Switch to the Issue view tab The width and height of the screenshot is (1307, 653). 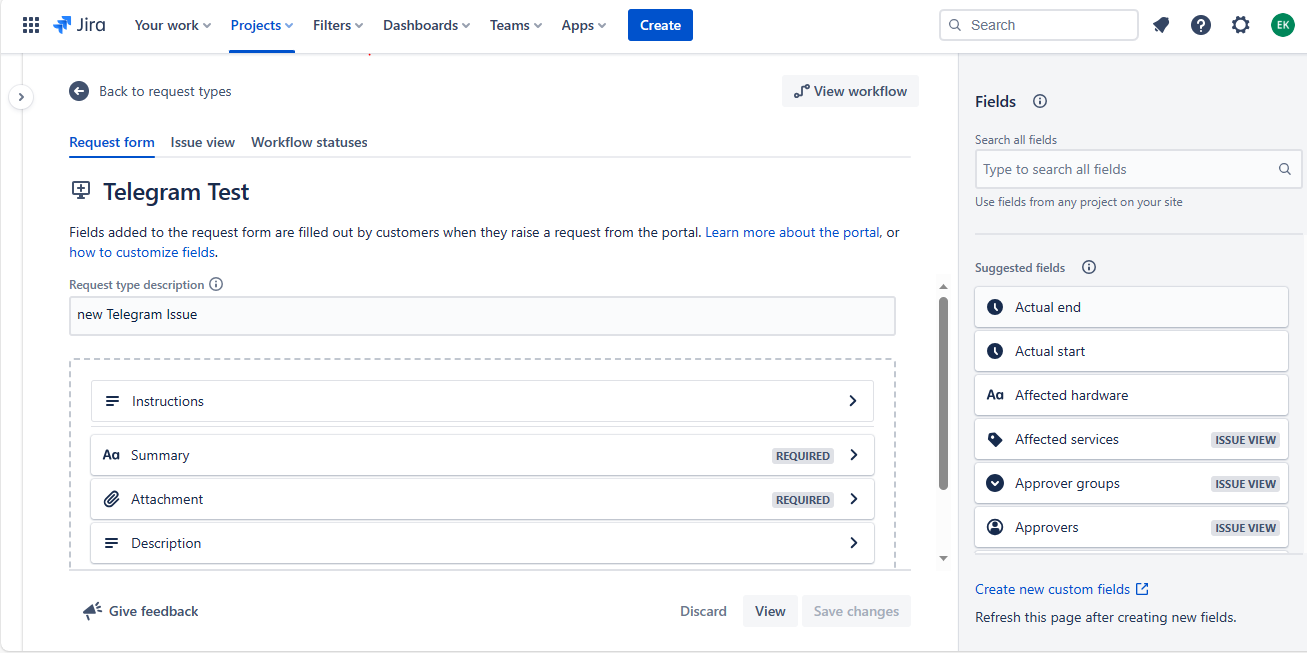[202, 142]
